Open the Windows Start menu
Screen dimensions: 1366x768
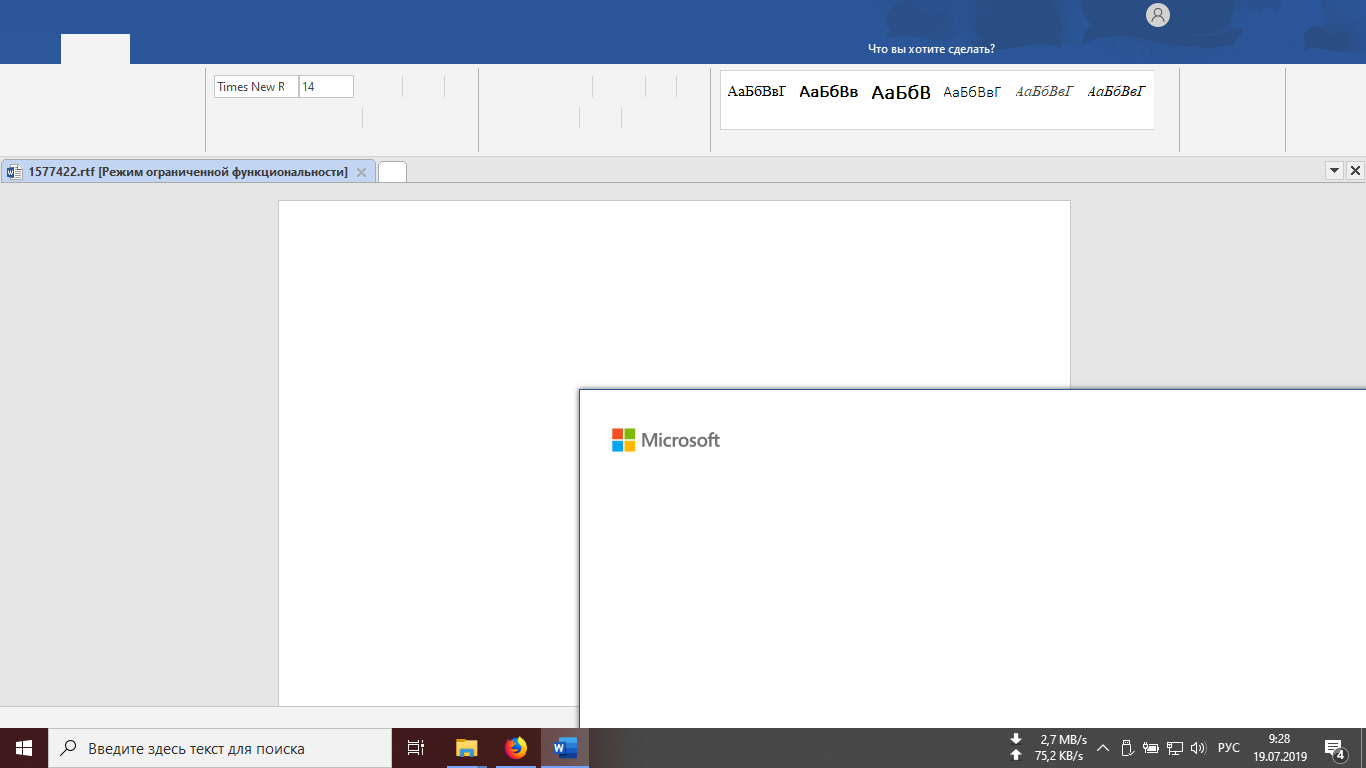(x=24, y=748)
